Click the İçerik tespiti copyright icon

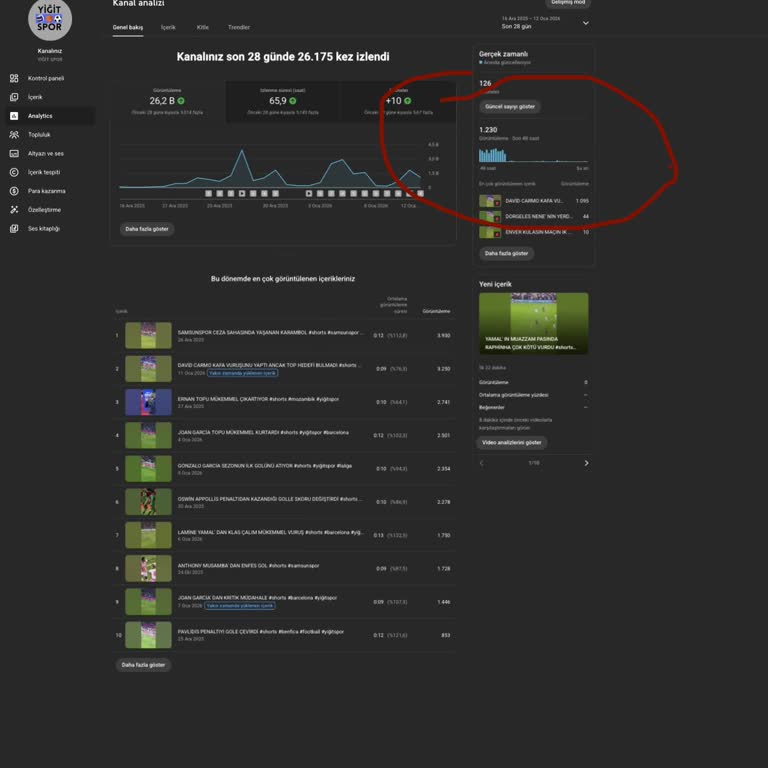tap(14, 172)
